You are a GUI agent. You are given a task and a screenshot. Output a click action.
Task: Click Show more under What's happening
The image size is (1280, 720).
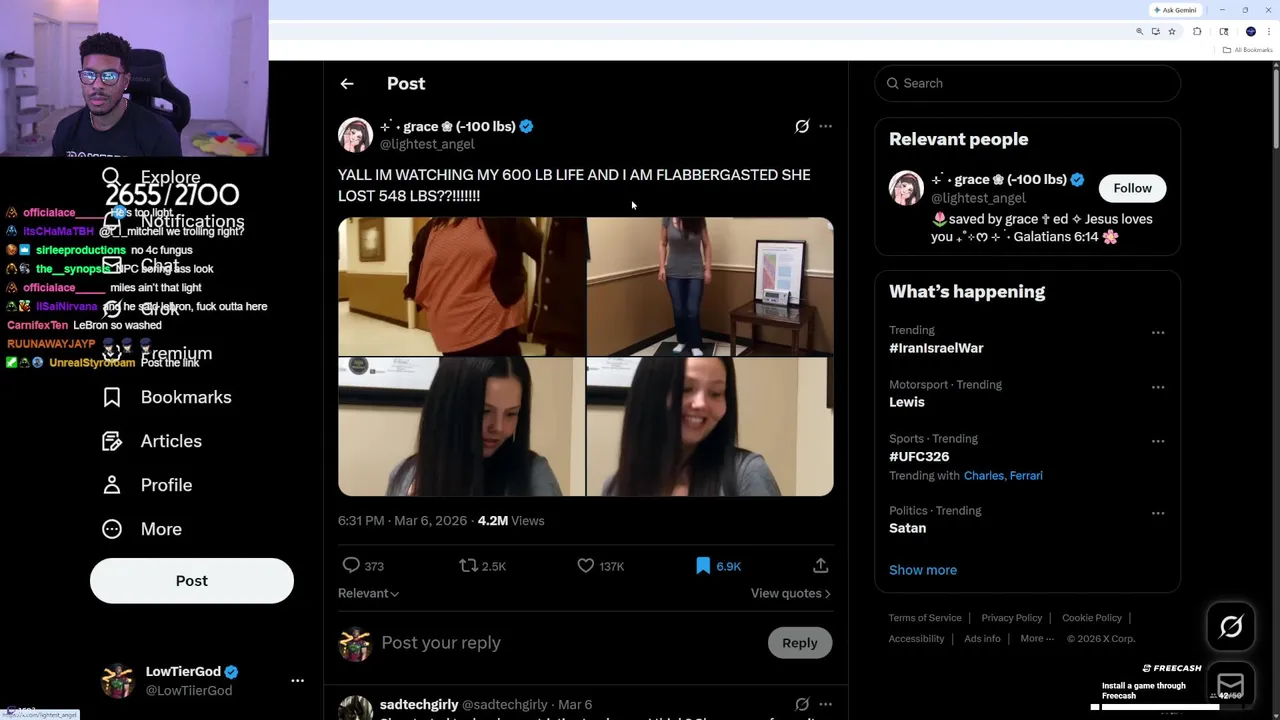[x=923, y=570]
